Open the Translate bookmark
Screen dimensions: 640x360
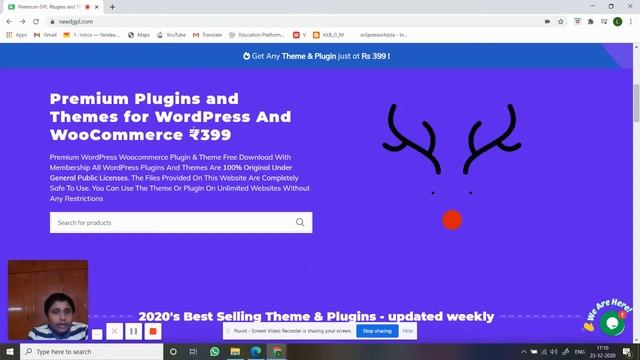(x=207, y=35)
